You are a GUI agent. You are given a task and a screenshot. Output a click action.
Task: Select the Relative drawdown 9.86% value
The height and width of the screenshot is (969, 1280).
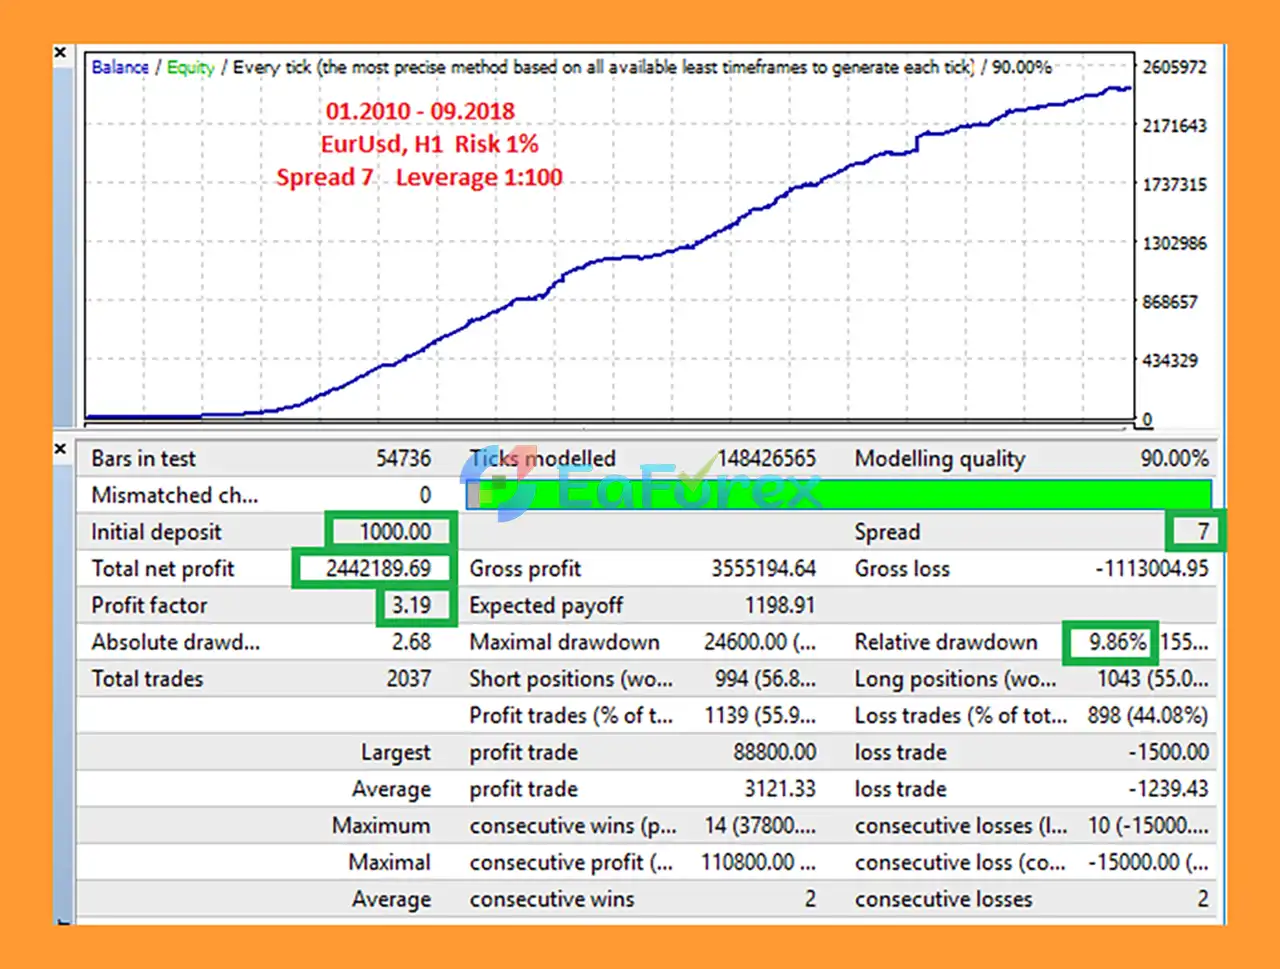pyautogui.click(x=1116, y=642)
